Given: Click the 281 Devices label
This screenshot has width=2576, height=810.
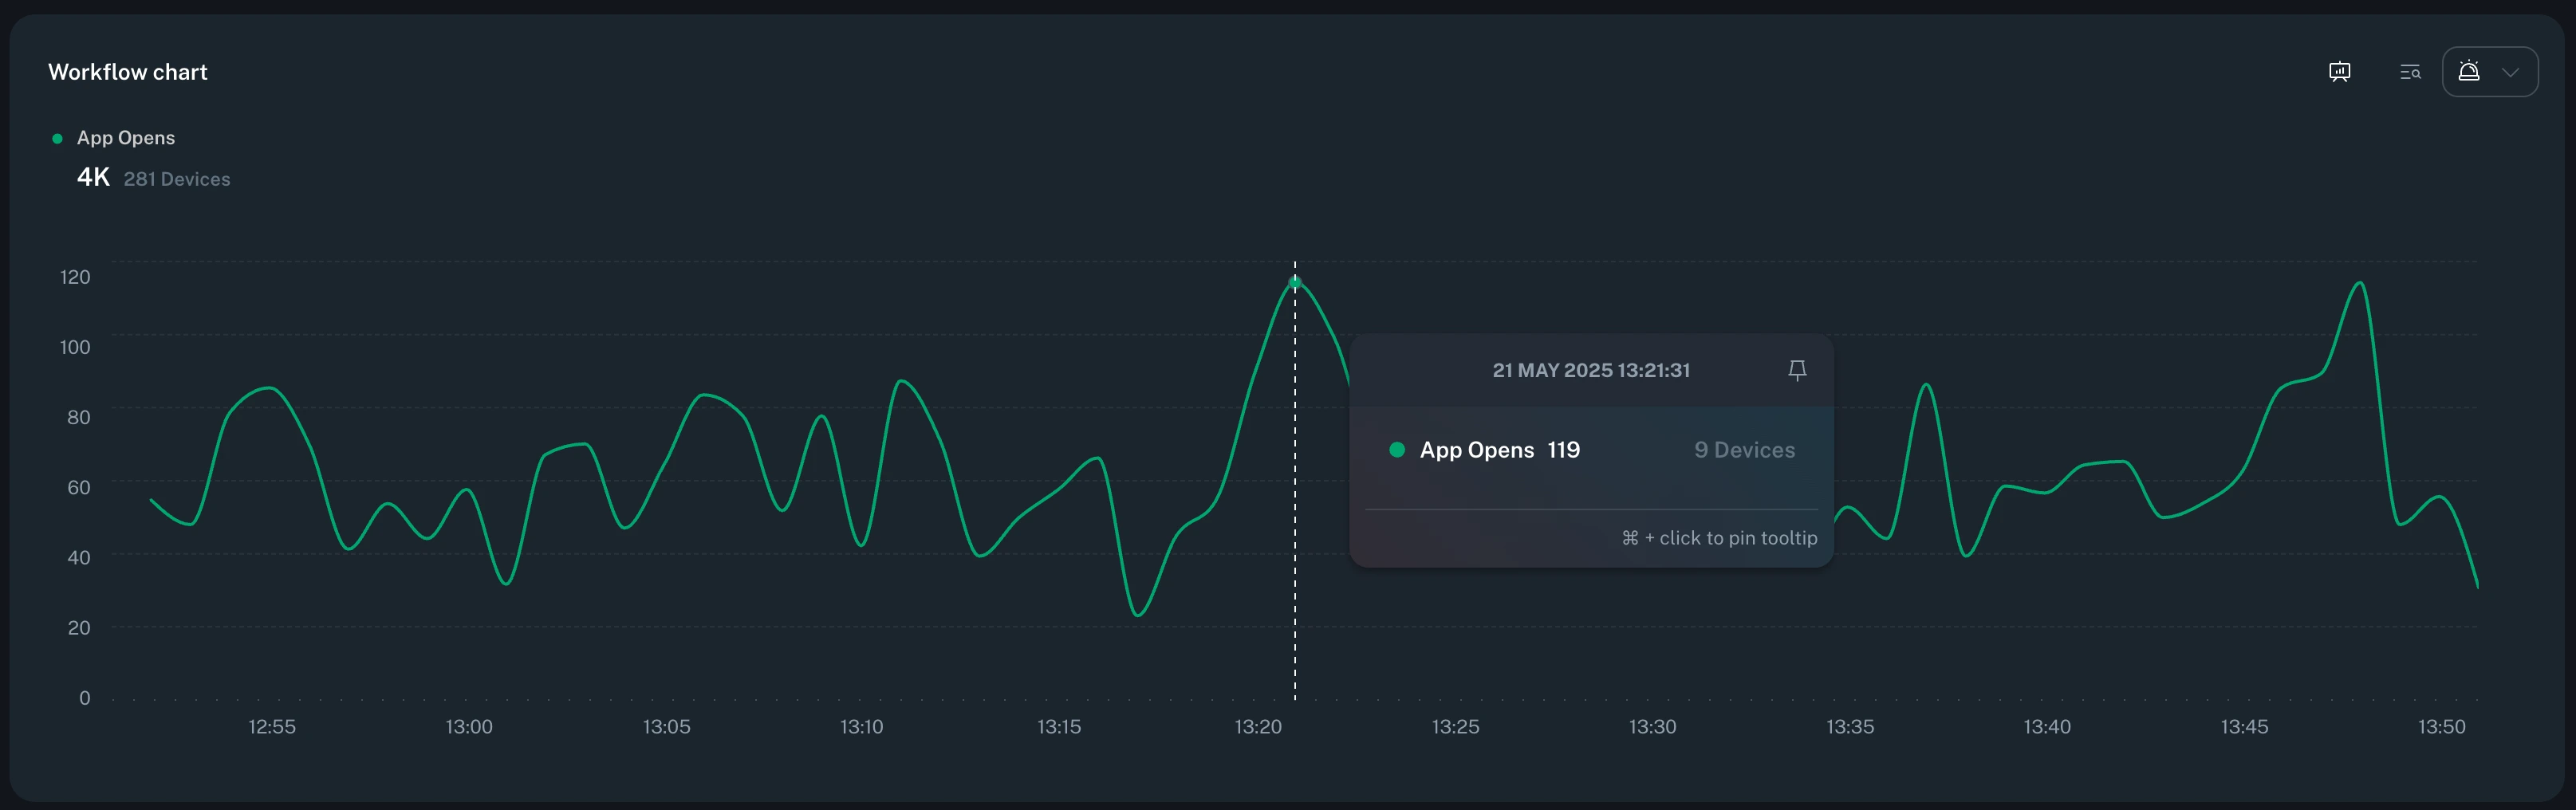Looking at the screenshot, I should [x=177, y=179].
